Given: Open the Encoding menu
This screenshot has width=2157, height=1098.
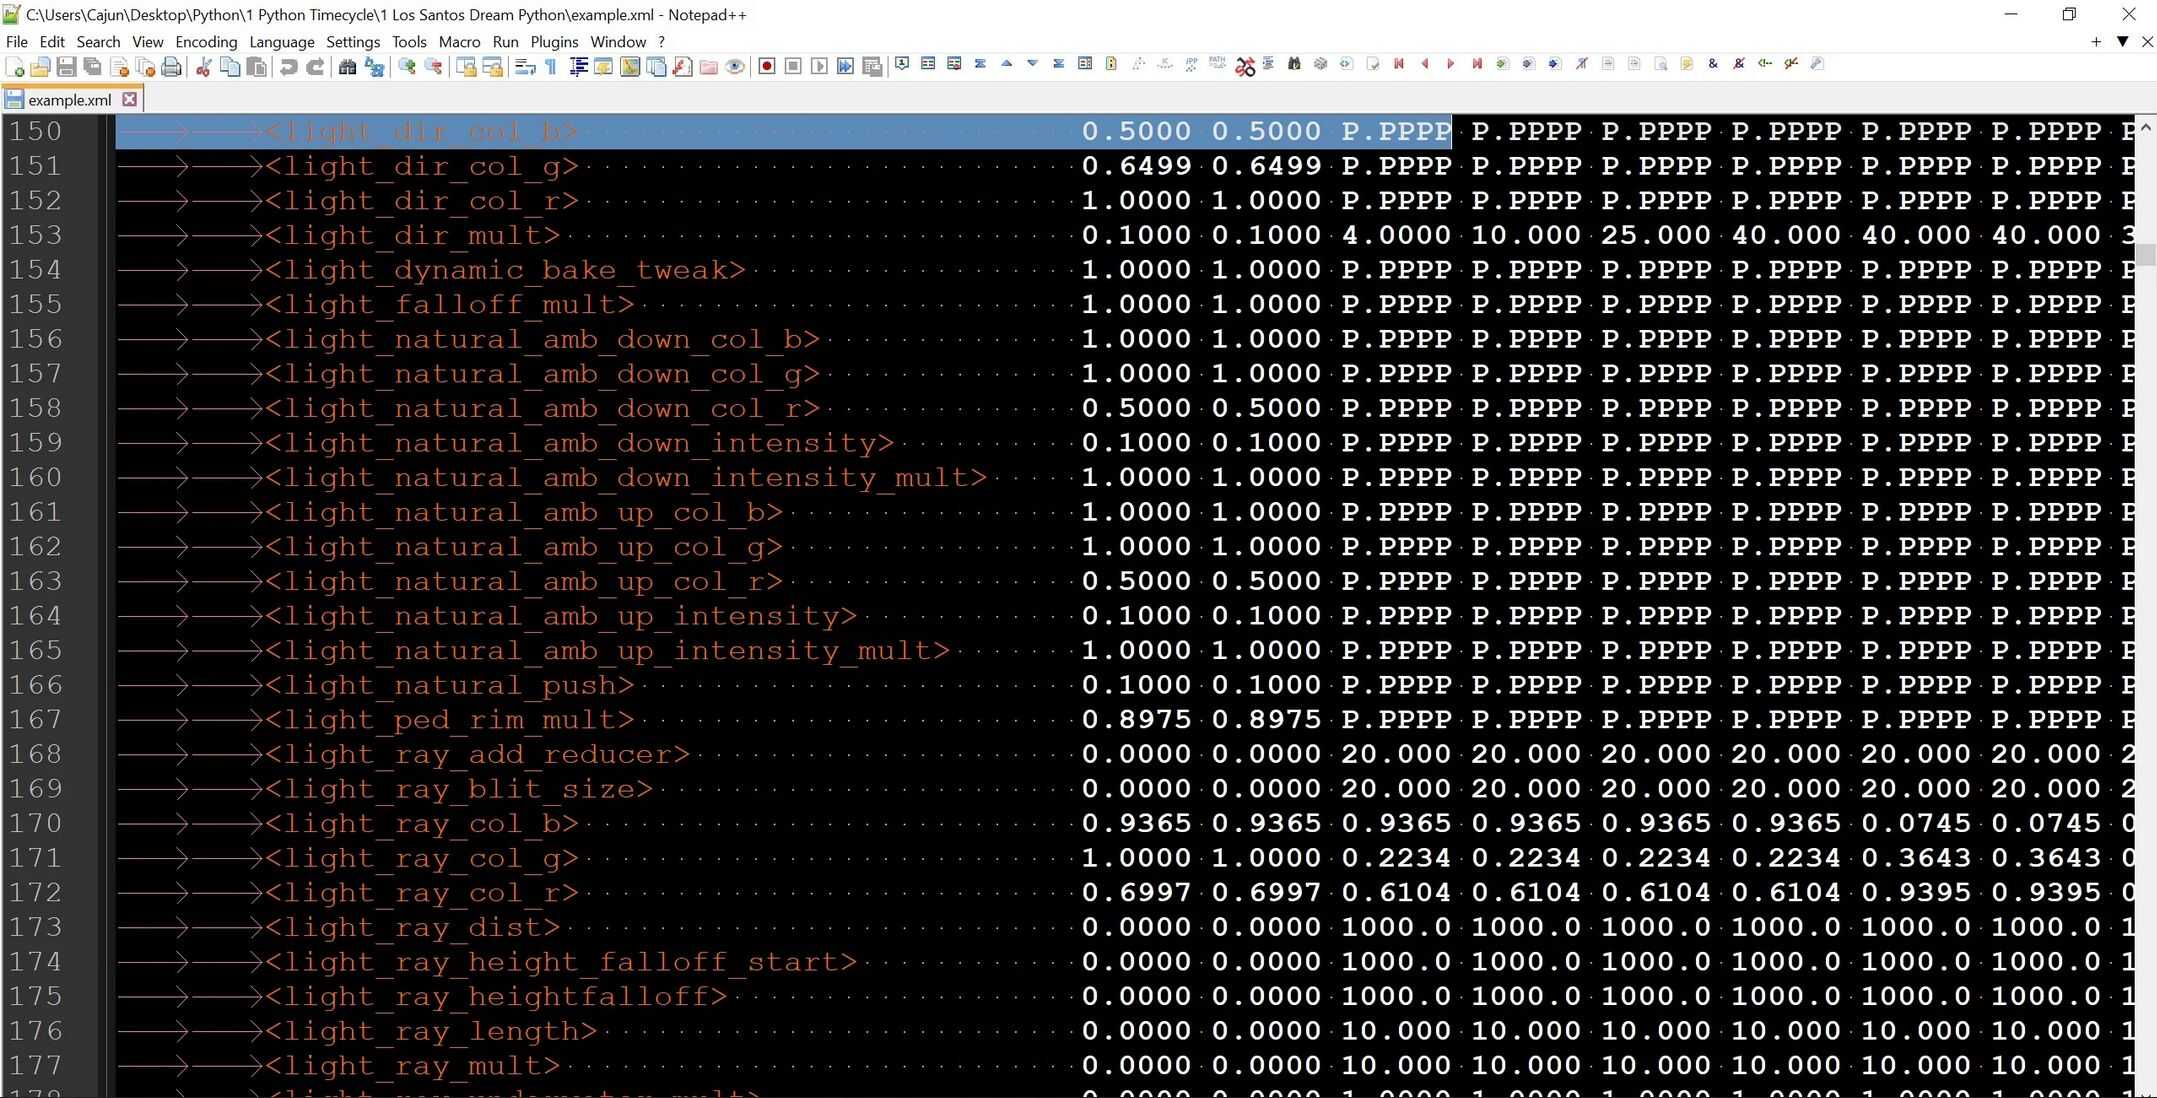Looking at the screenshot, I should (205, 42).
